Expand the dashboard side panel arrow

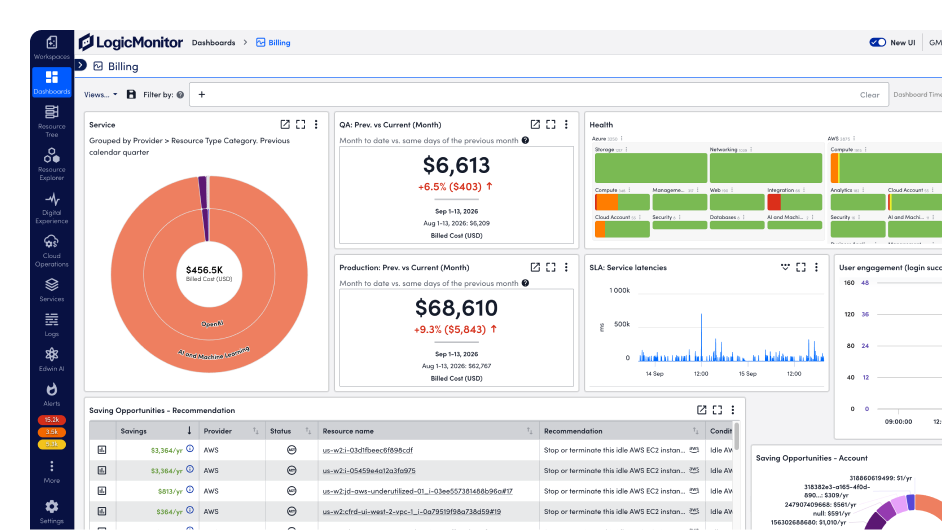tap(81, 65)
